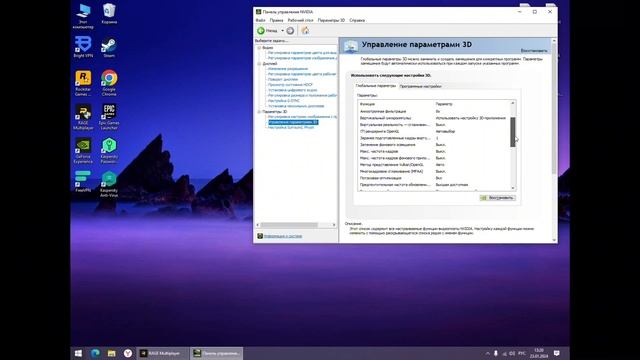Open the Рабочий стол menu
640x360 pixels.
click(x=300, y=20)
